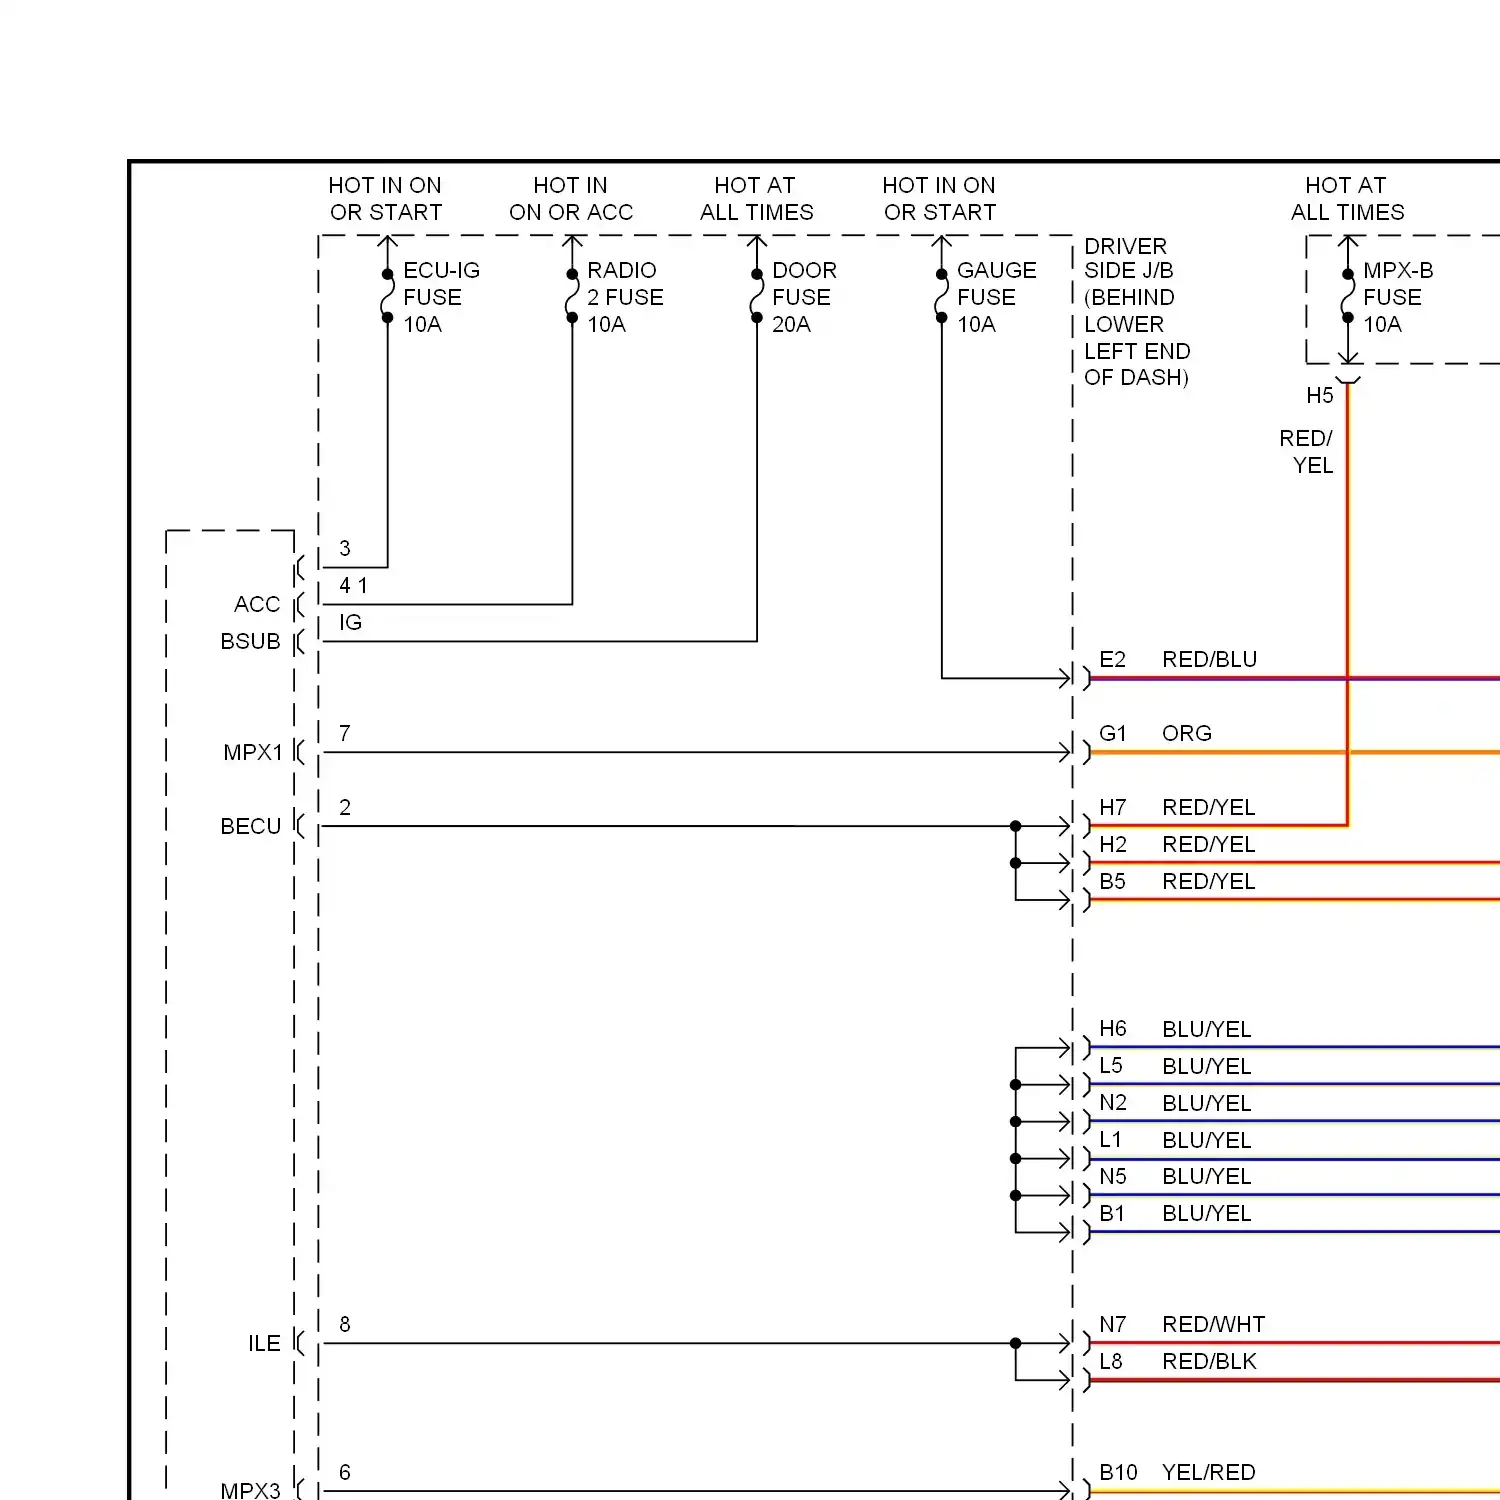The width and height of the screenshot is (1500, 1500).
Task: Click pin number 3 label
Action: 345,548
